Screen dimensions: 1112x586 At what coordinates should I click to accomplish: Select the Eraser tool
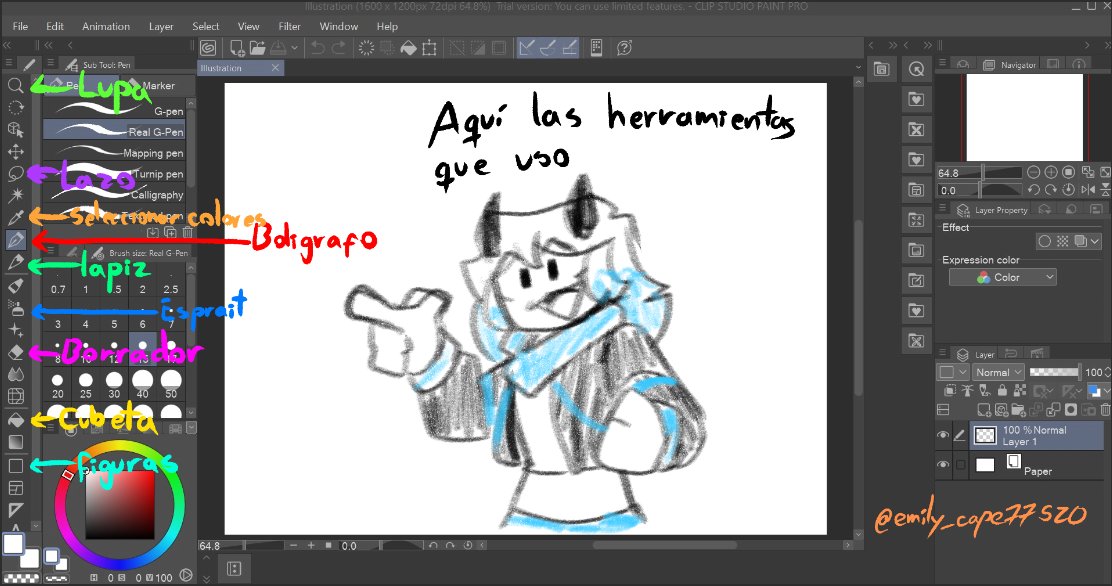coord(16,352)
